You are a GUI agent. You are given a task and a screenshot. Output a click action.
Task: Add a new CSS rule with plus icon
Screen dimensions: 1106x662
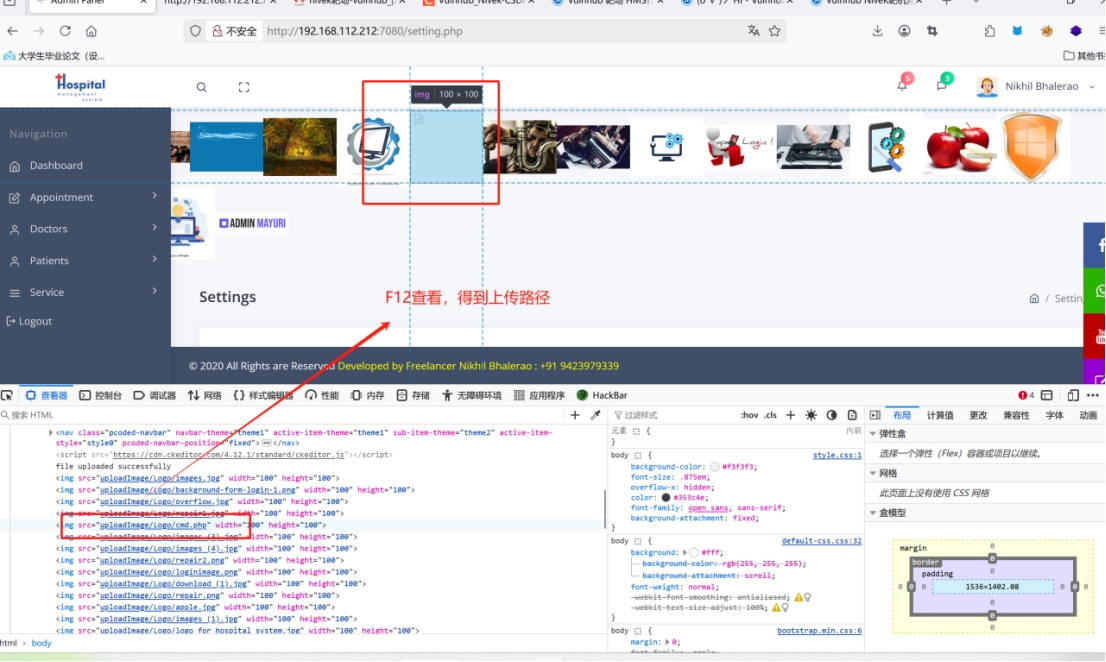(x=791, y=415)
